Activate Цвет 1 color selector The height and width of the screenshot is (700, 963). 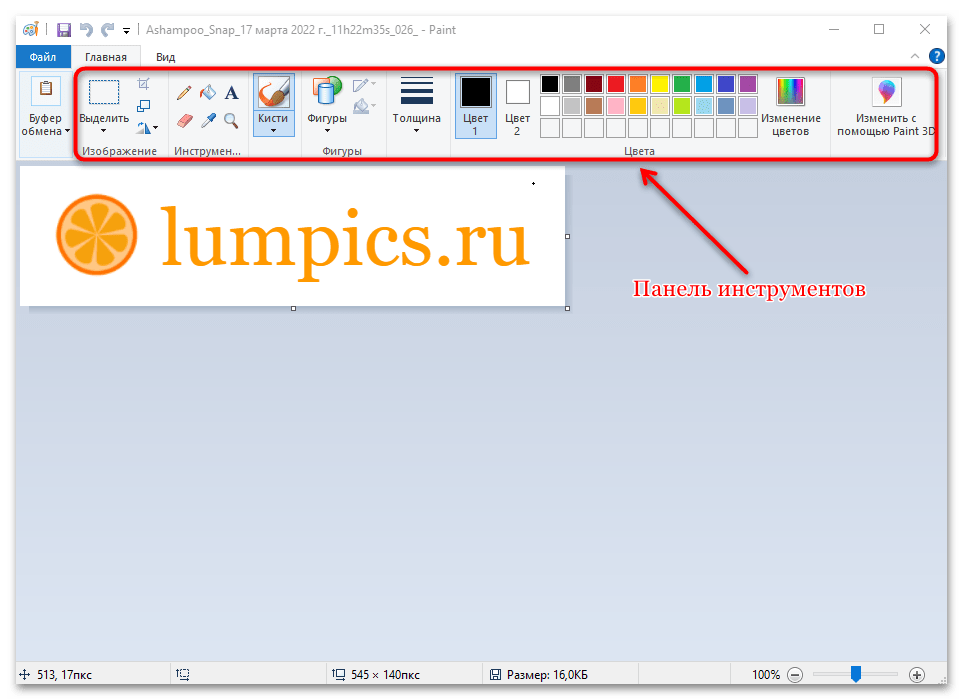475,106
